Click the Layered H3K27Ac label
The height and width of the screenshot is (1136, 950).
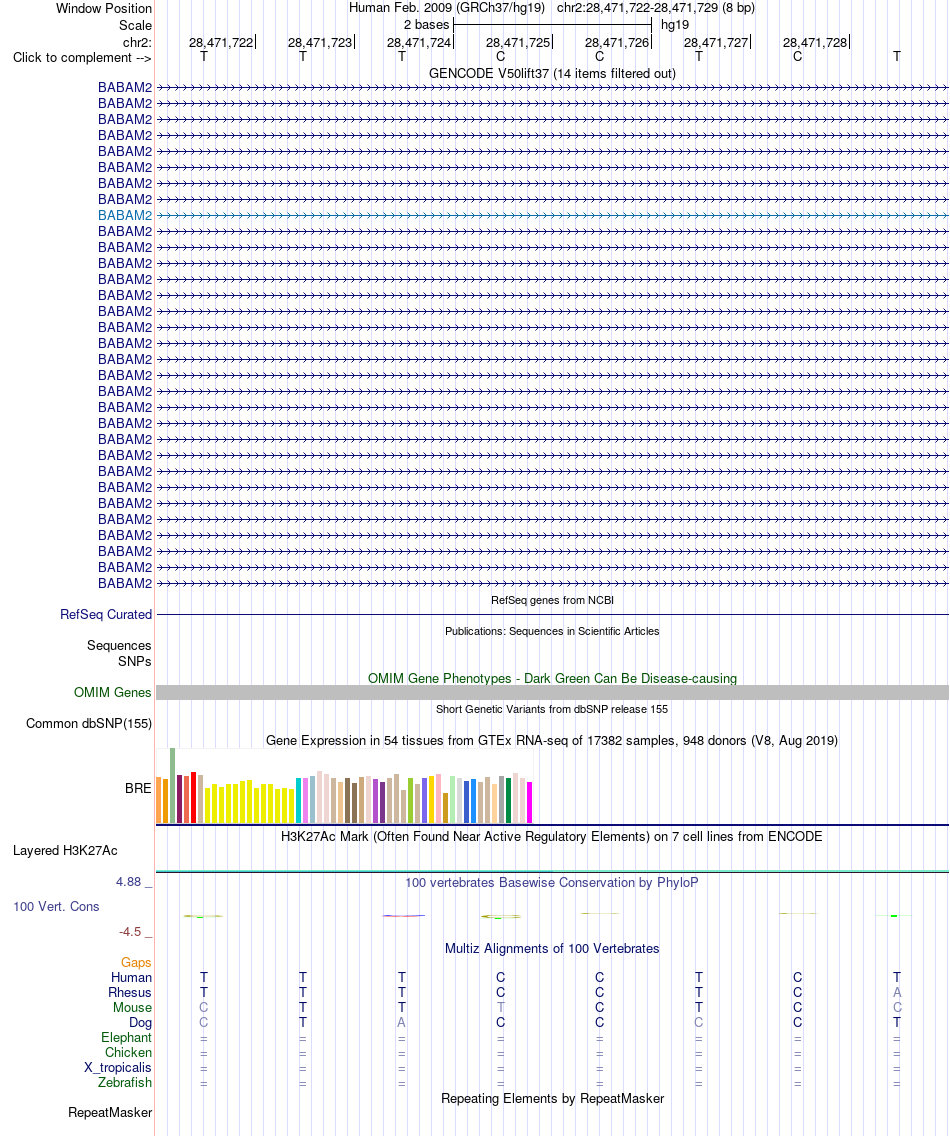[65, 851]
